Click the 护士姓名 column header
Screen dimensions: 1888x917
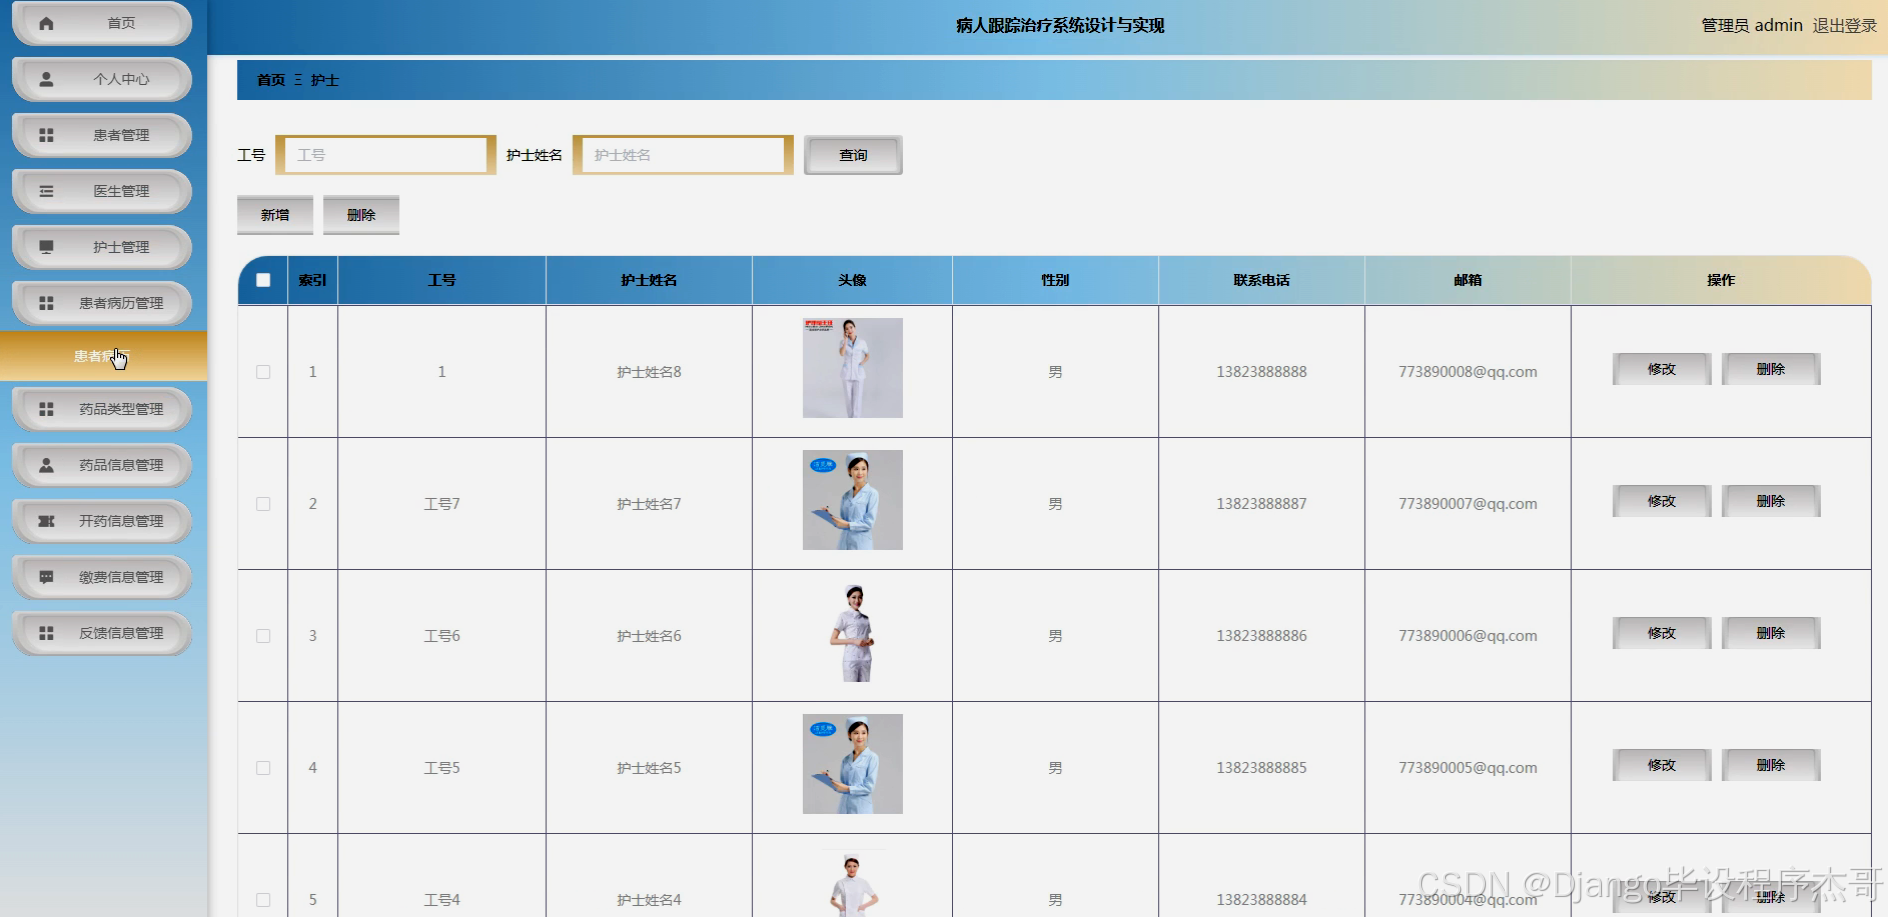(x=649, y=280)
